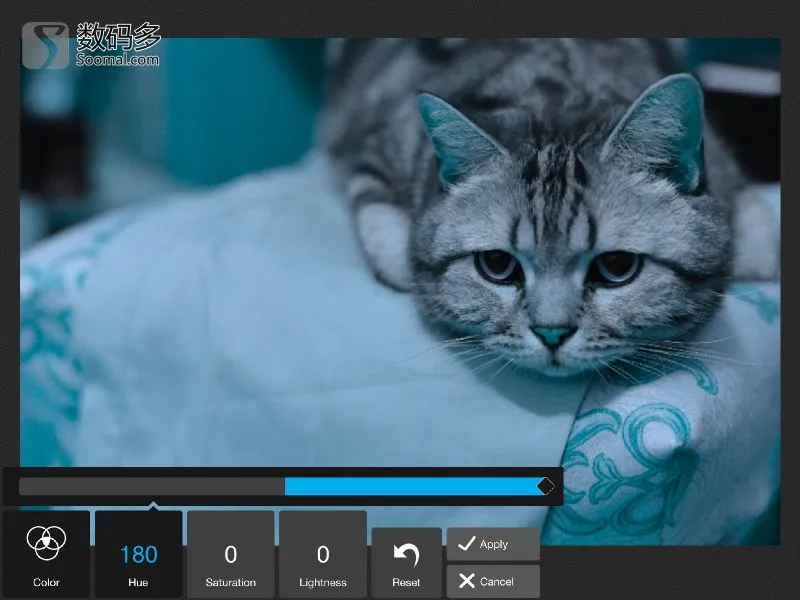Cancel the color adjustment
This screenshot has height=600, width=800.
[x=493, y=581]
